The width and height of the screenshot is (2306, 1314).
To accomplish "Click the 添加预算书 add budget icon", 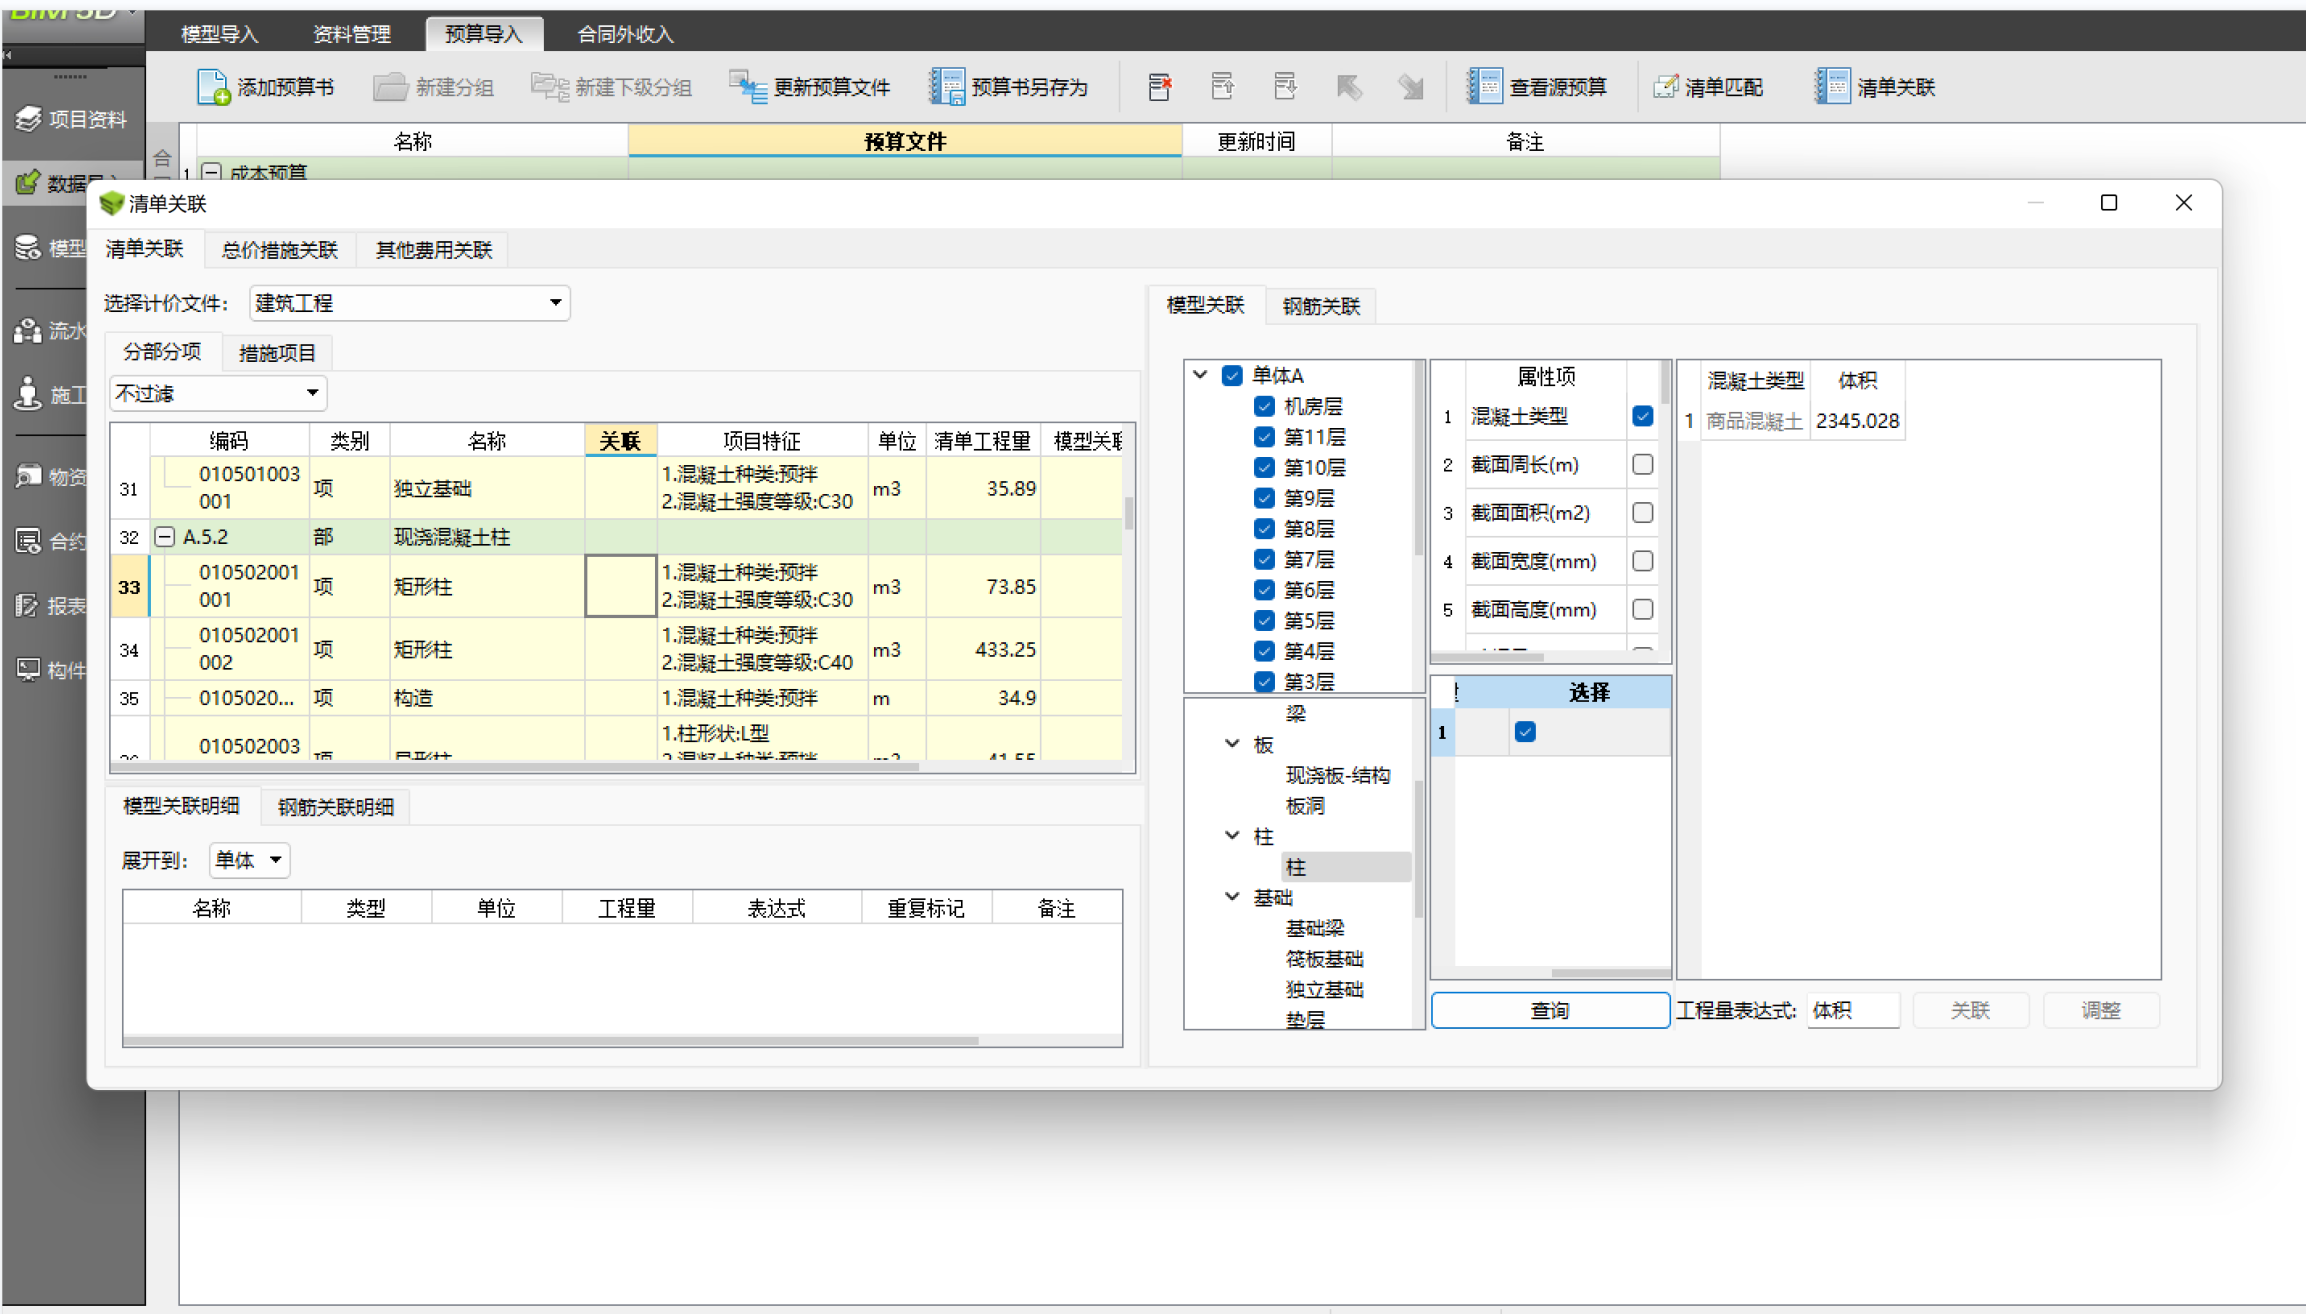I will coord(212,87).
